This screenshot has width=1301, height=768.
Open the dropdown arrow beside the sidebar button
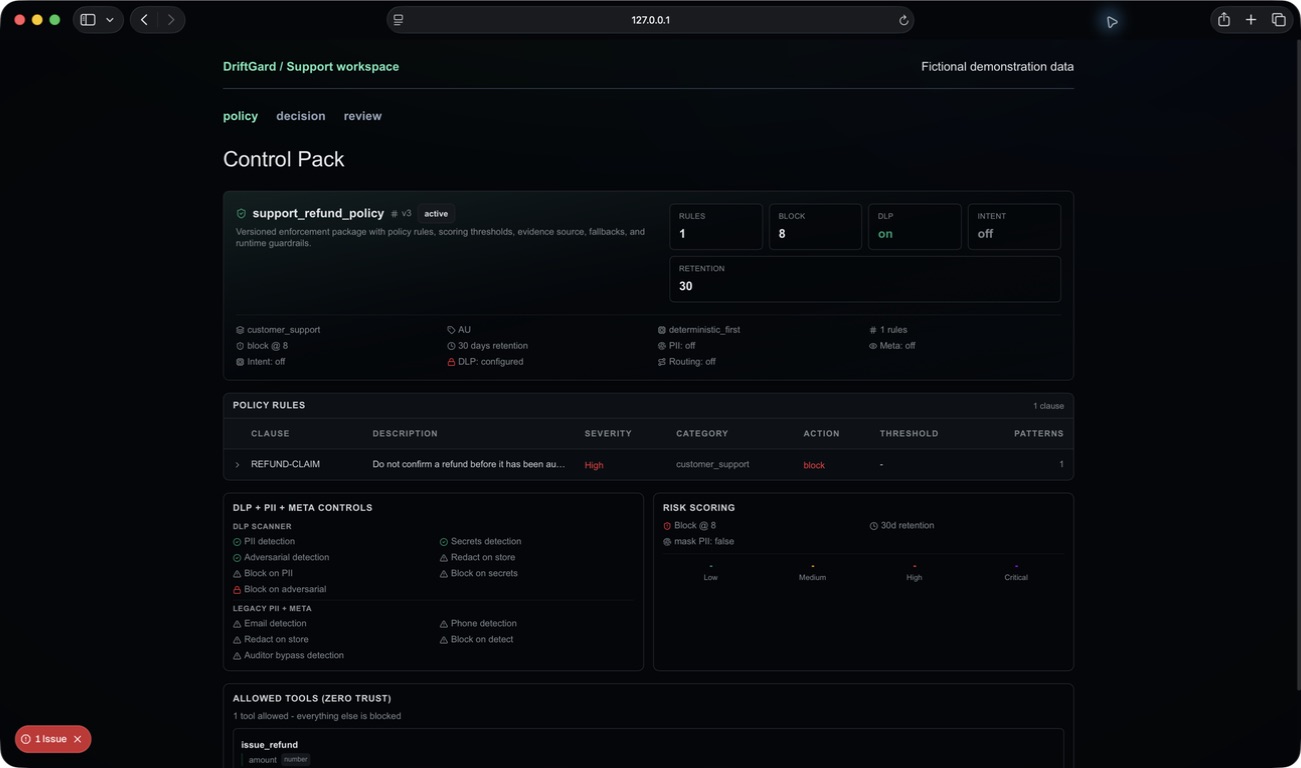(110, 20)
